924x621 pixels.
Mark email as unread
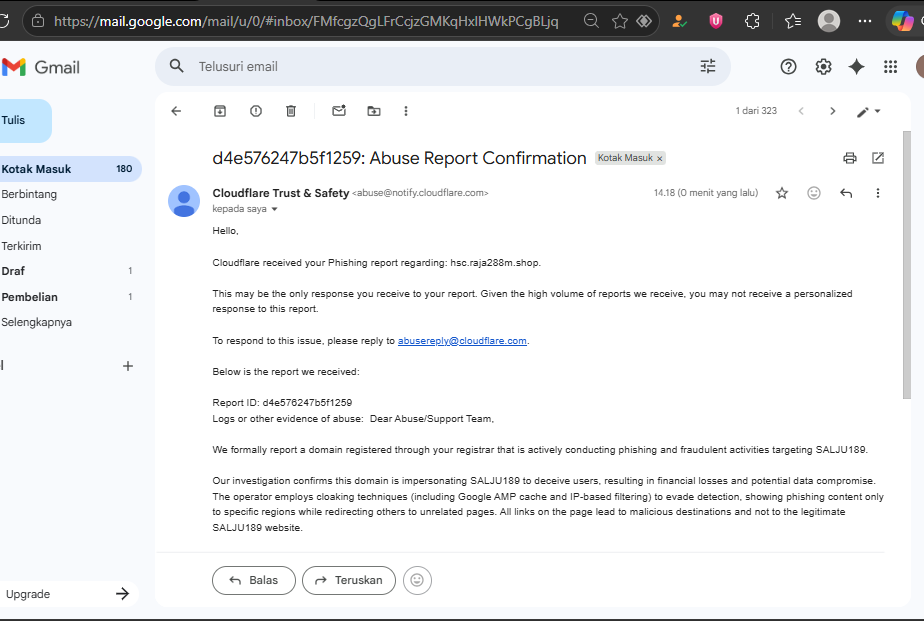point(339,110)
